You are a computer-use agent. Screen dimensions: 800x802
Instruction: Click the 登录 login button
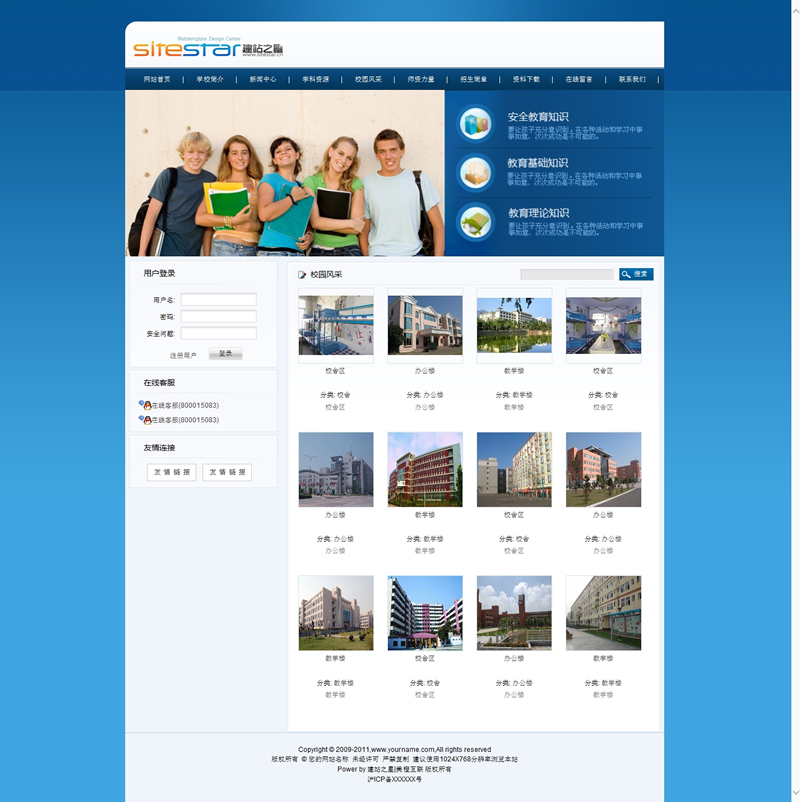coord(225,354)
